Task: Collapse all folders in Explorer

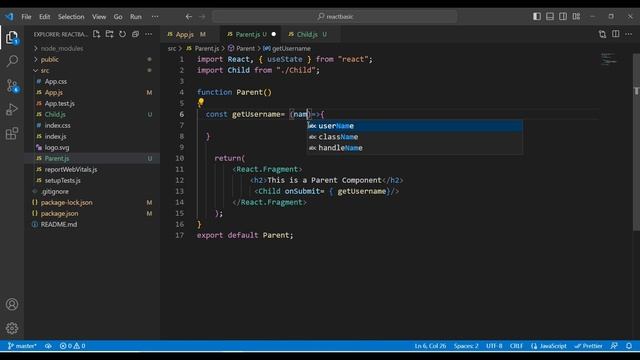Action: [136, 34]
